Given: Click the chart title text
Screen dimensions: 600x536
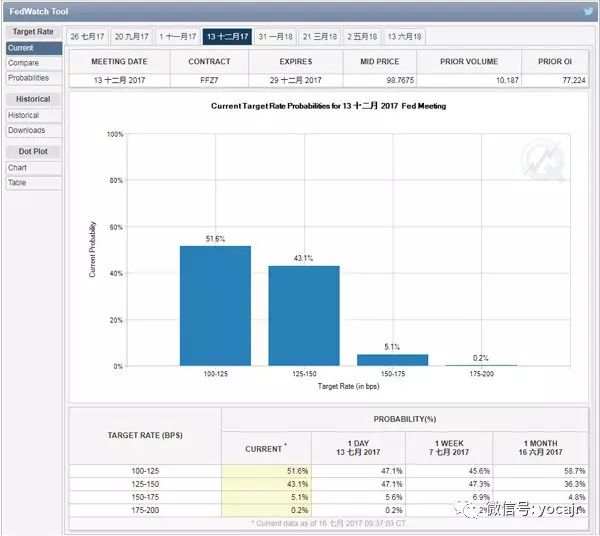Looking at the screenshot, I should tap(328, 106).
